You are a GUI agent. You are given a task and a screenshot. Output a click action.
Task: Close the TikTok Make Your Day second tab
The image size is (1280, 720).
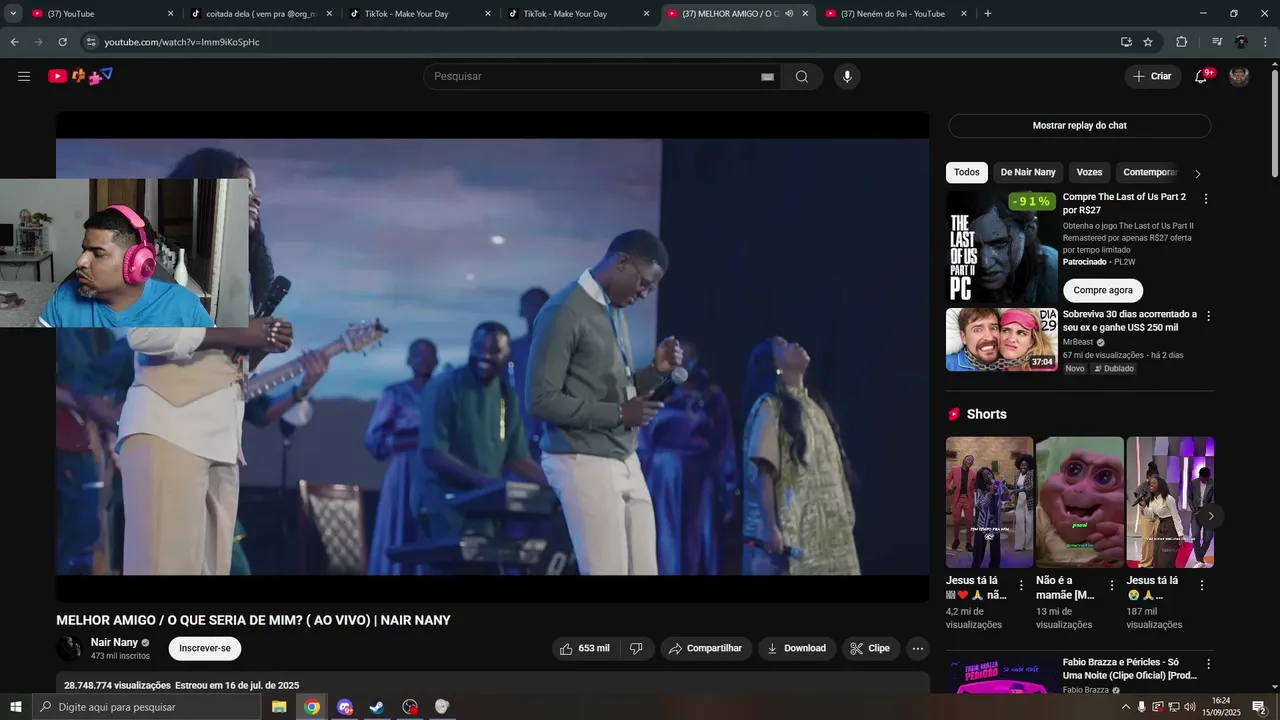tap(646, 14)
